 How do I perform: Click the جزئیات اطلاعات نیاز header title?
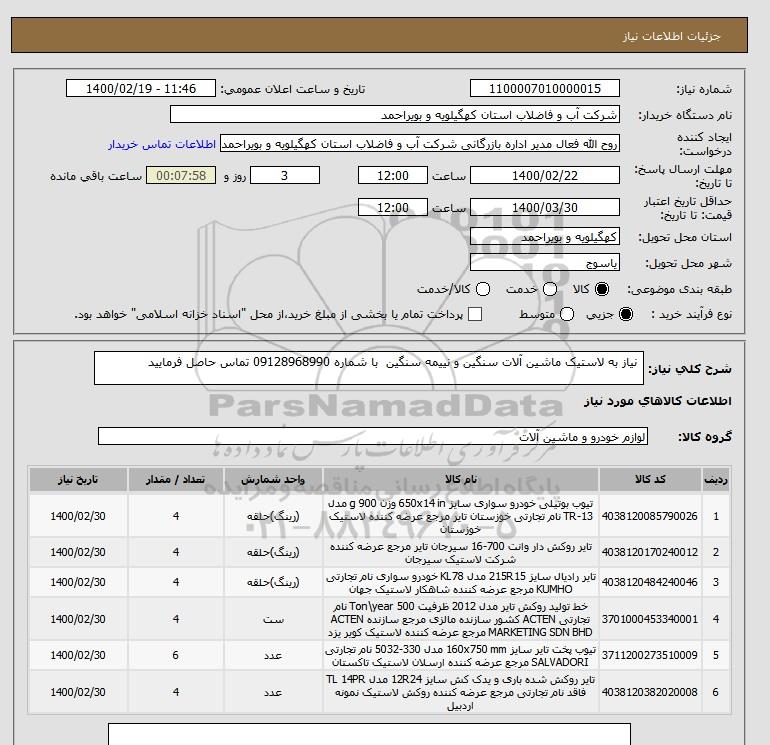coord(671,36)
